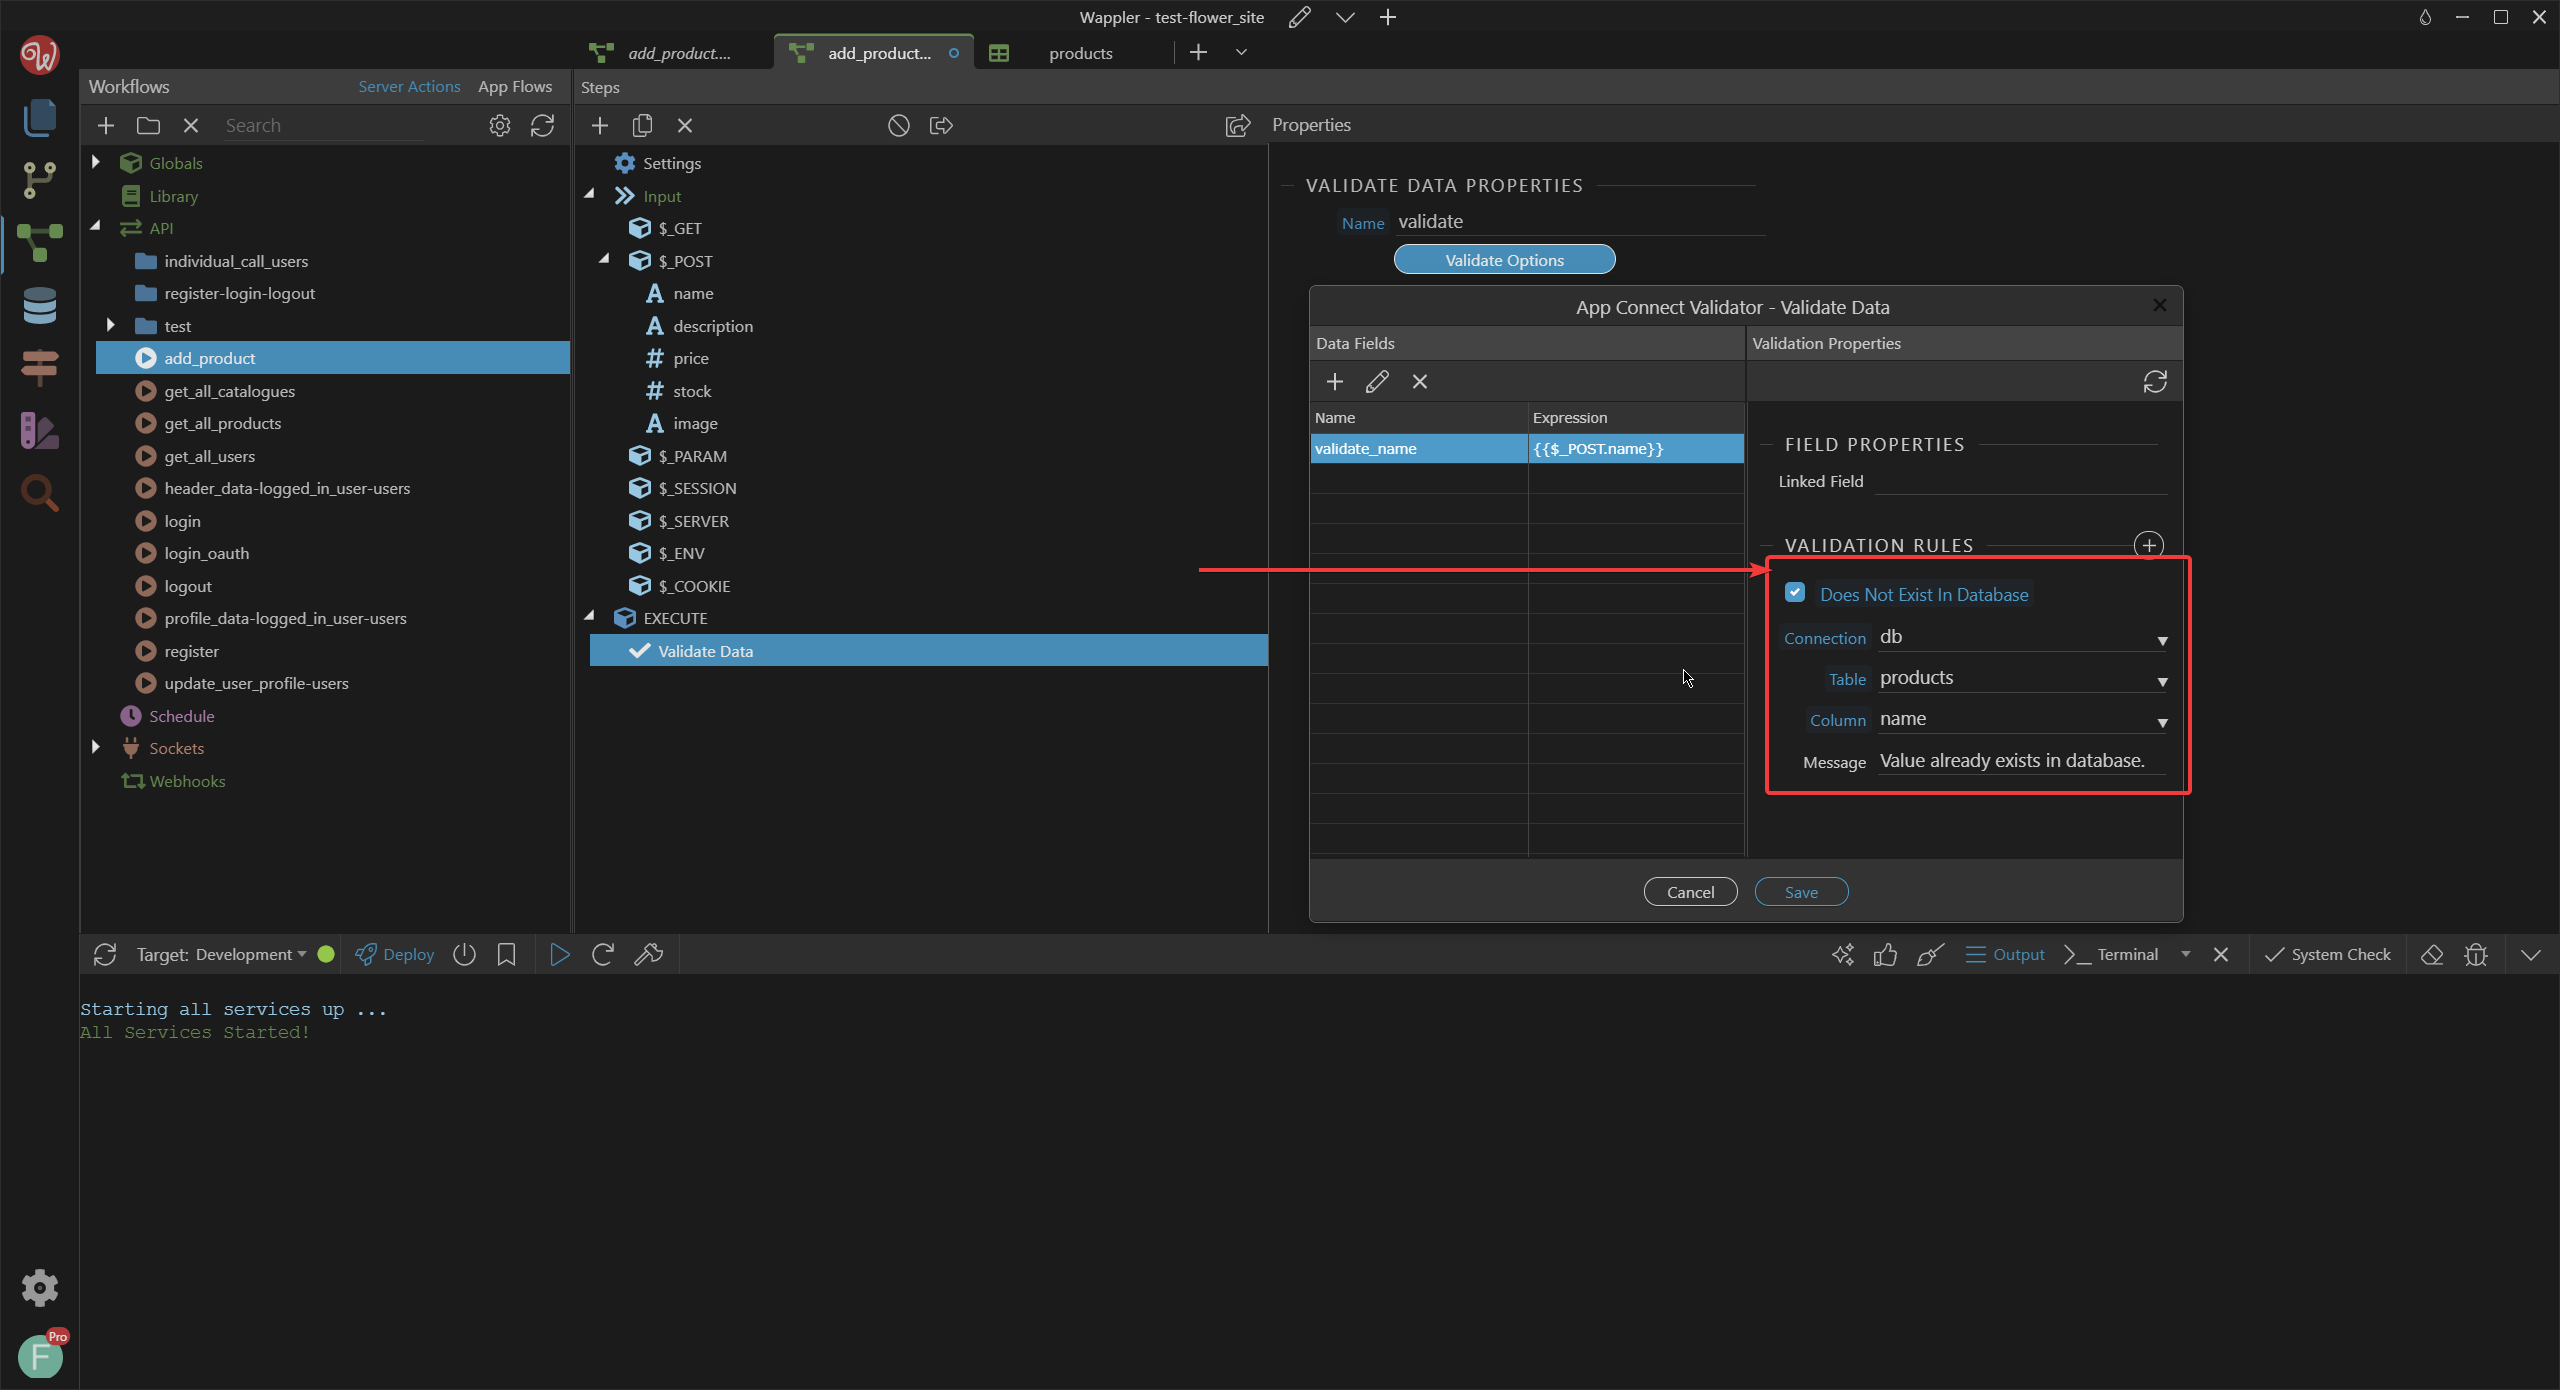Expand the test folder
The height and width of the screenshot is (1390, 2560).
coord(111,325)
